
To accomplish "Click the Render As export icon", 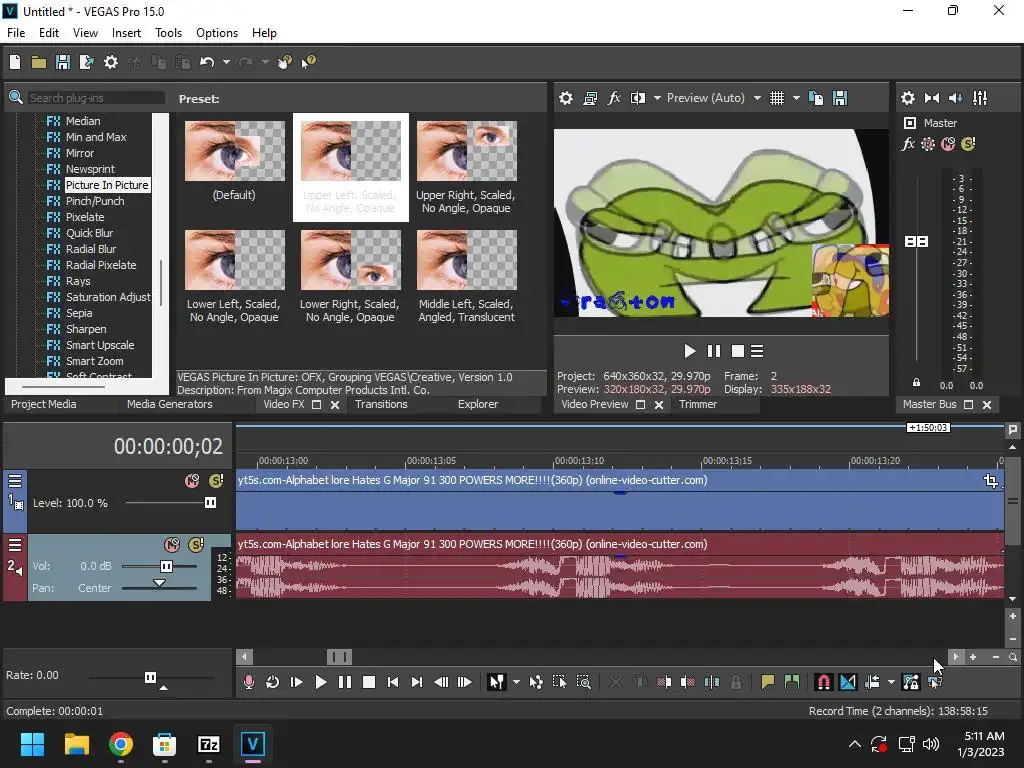I will click(86, 62).
